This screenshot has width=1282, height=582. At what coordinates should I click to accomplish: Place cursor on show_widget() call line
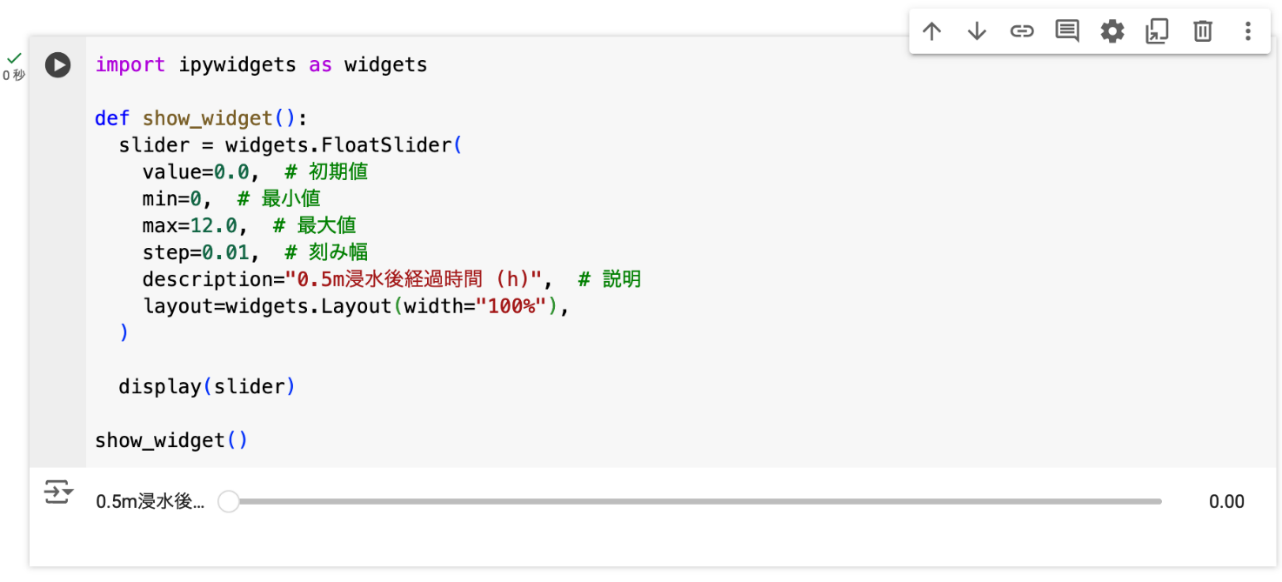coord(171,441)
